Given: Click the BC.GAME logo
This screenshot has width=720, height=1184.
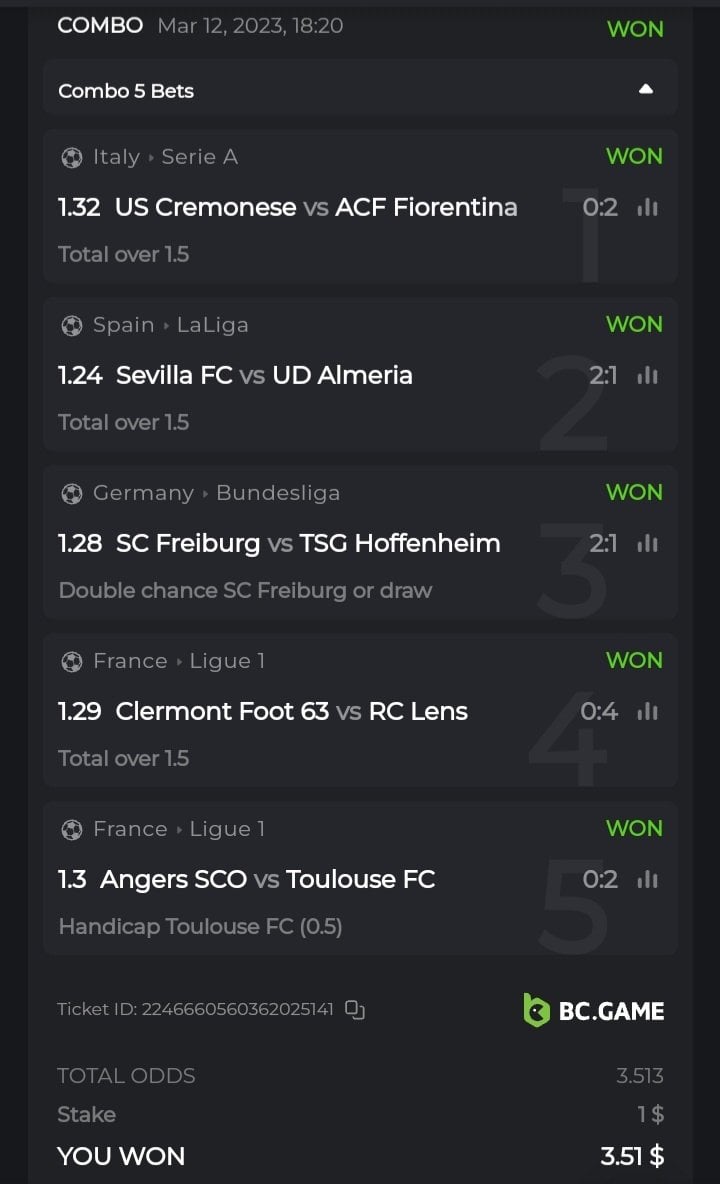Looking at the screenshot, I should point(594,1010).
